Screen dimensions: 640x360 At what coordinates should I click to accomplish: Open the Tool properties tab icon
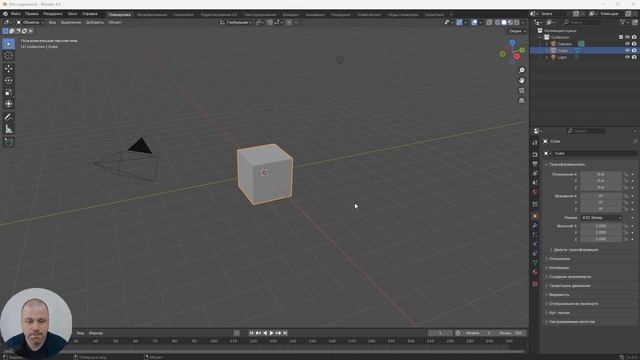(535, 143)
